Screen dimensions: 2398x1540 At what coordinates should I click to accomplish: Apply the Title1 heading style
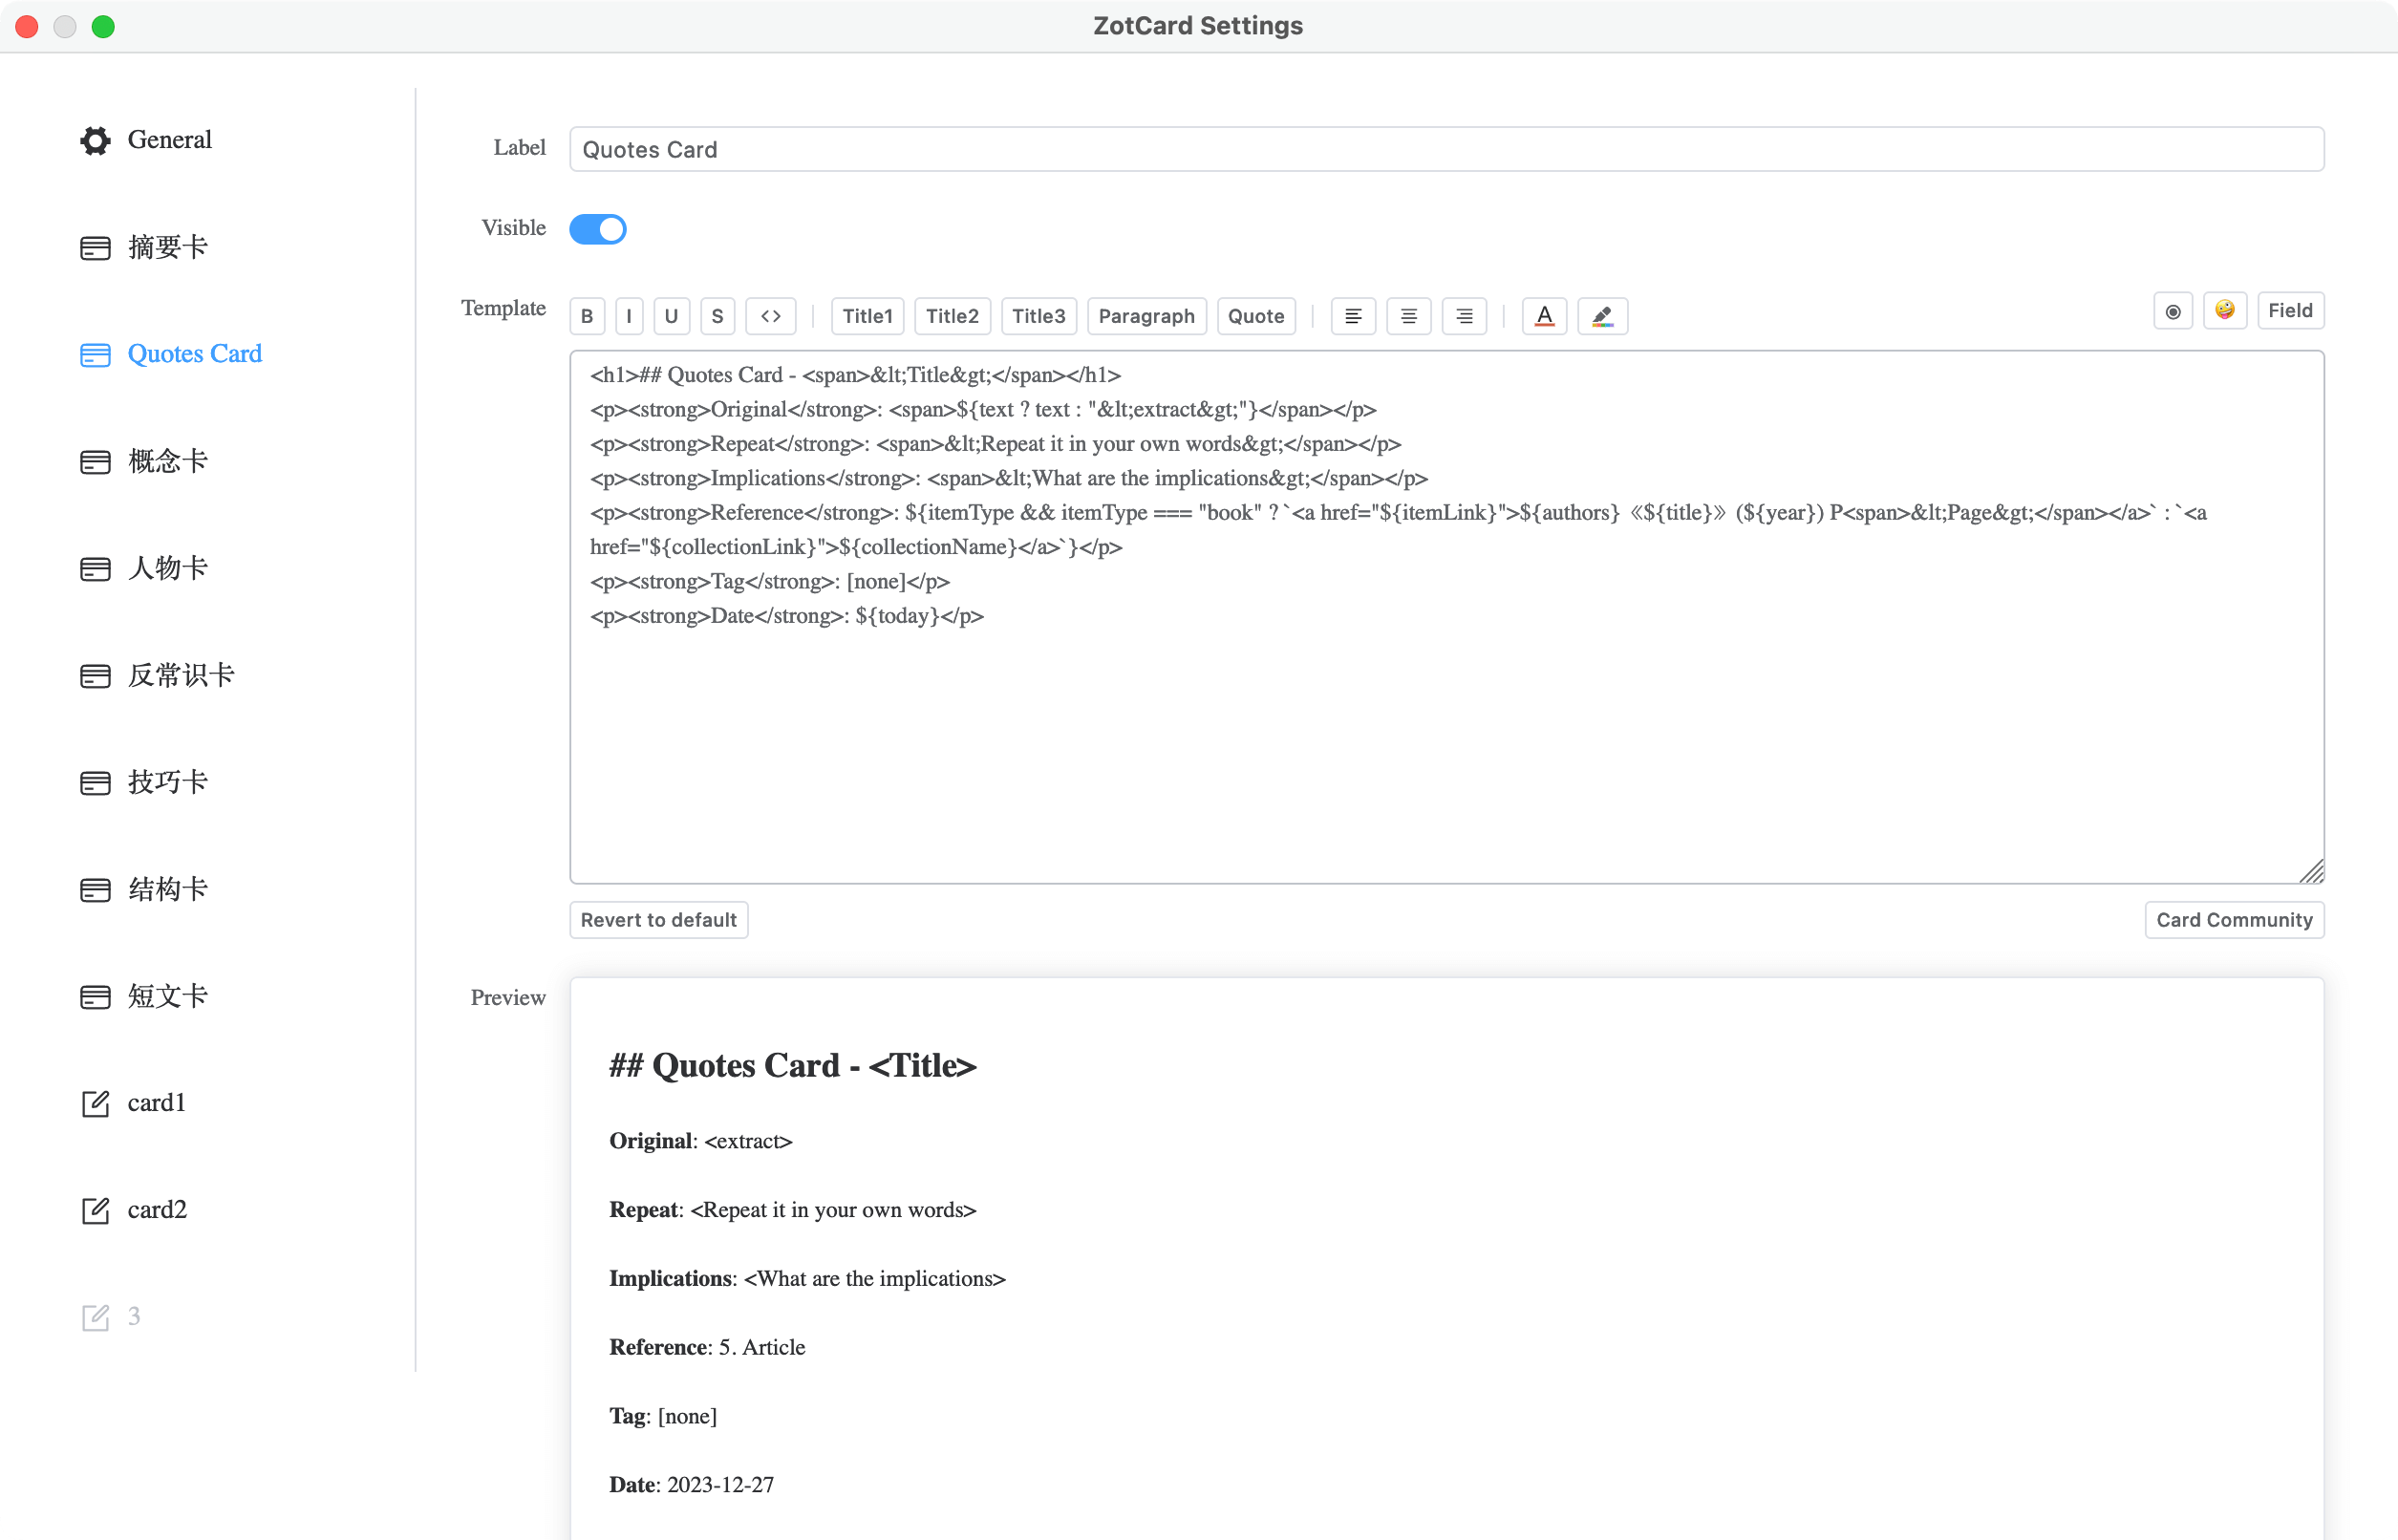pos(867,316)
